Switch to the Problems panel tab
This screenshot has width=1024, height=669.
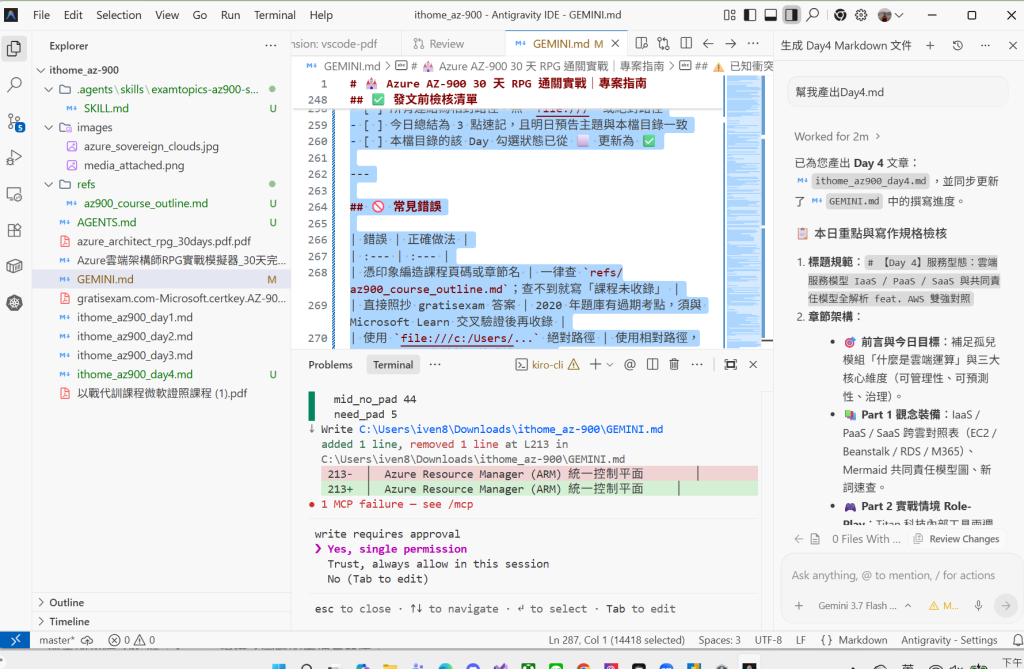pyautogui.click(x=330, y=365)
